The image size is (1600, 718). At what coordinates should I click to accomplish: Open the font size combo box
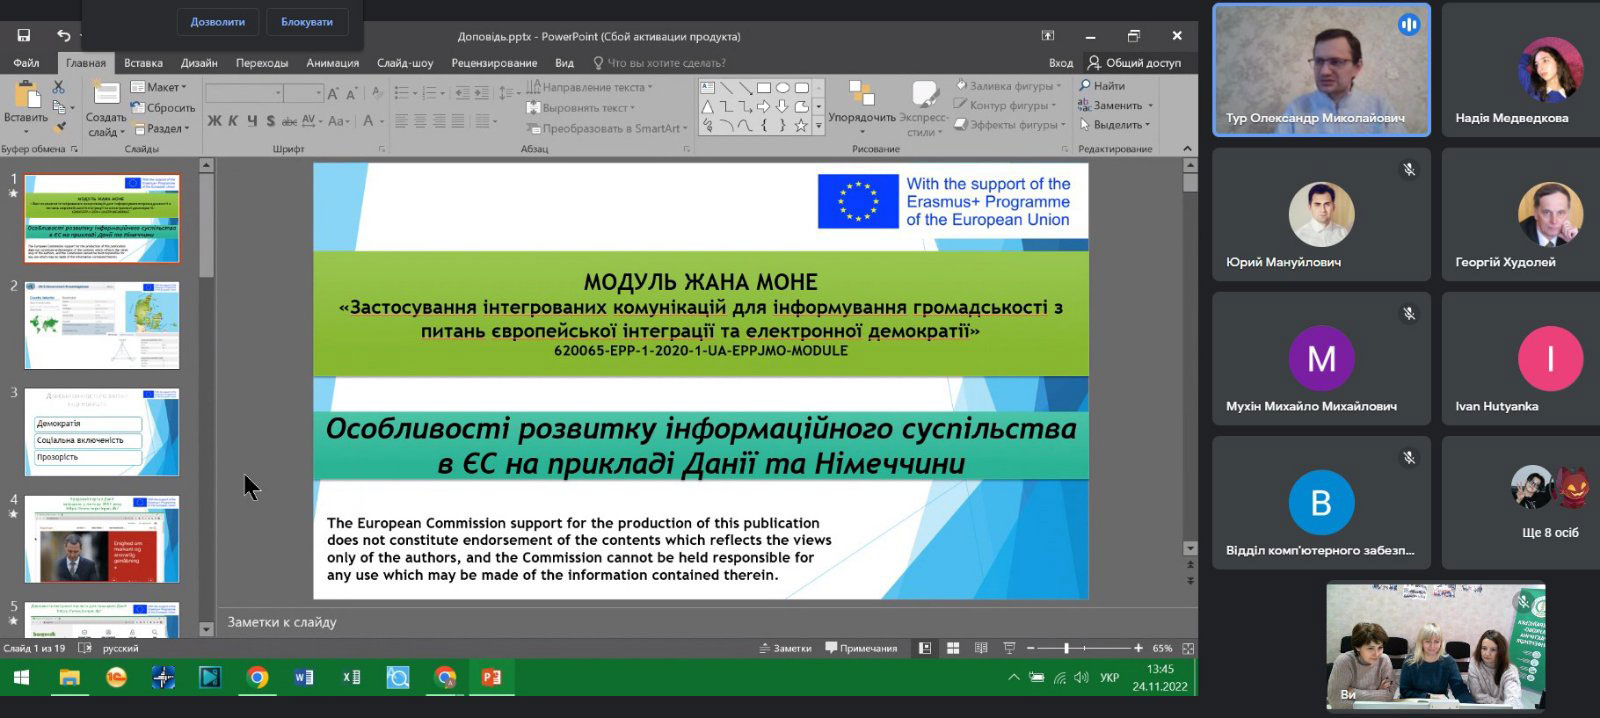(303, 93)
